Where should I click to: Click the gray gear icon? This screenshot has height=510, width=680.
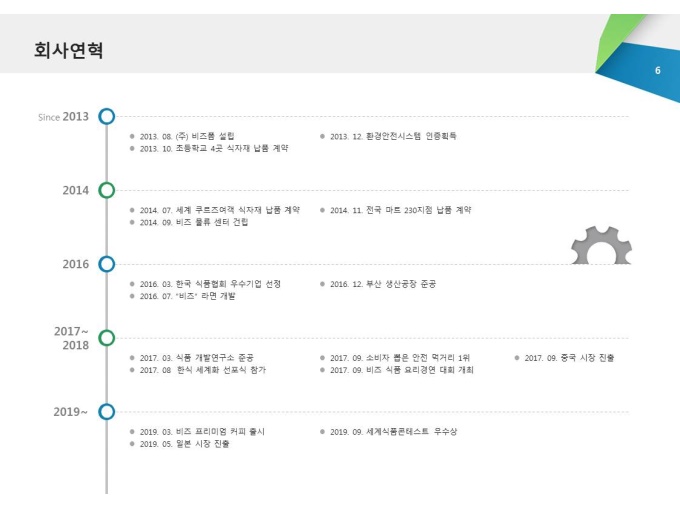click(601, 245)
